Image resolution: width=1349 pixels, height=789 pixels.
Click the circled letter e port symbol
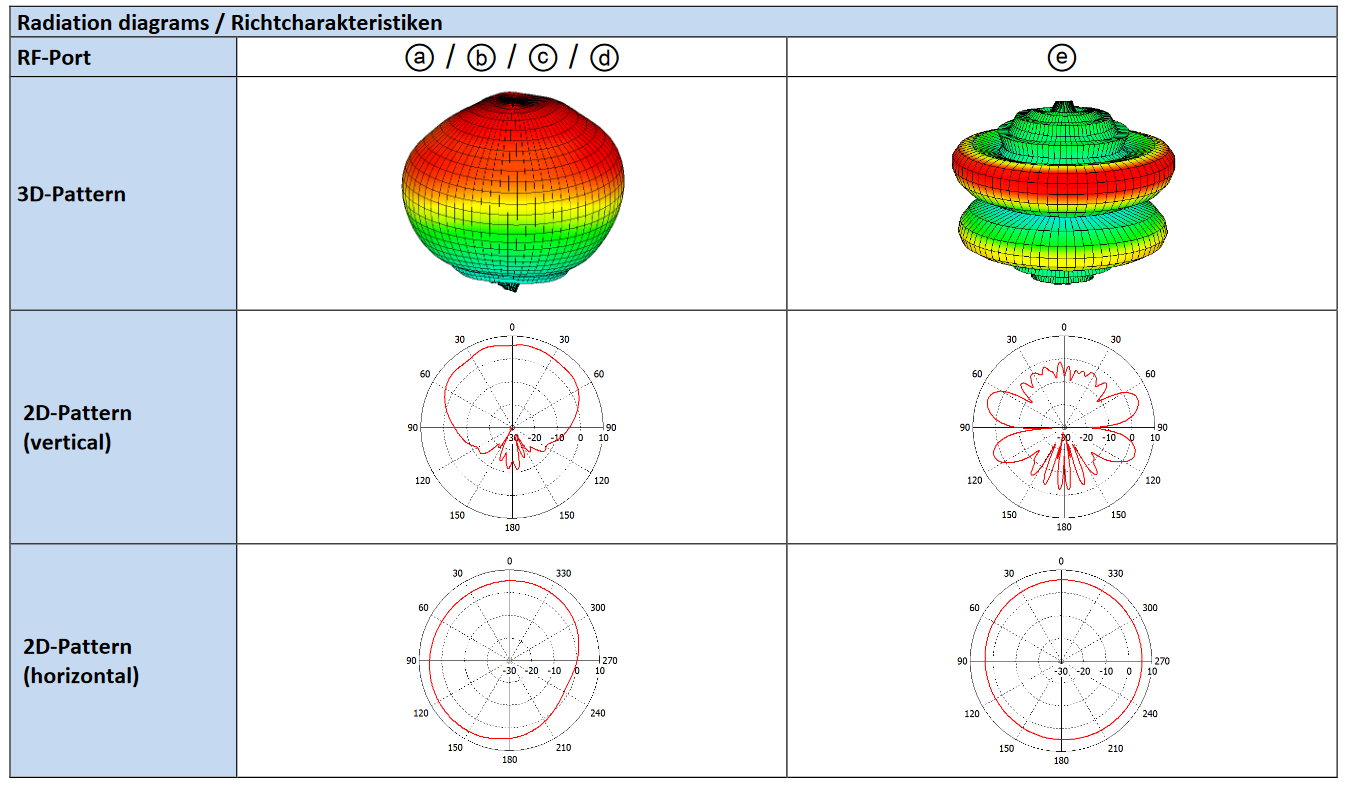(x=1061, y=58)
